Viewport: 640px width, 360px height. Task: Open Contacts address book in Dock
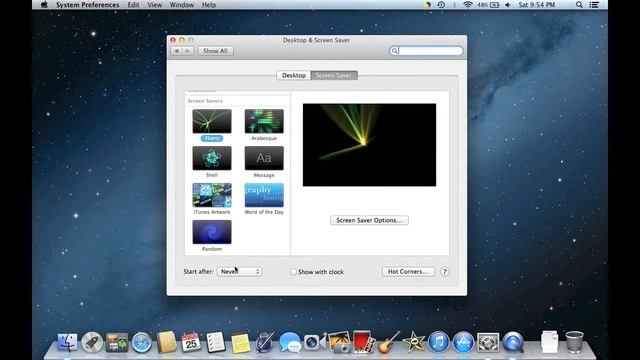(x=166, y=342)
